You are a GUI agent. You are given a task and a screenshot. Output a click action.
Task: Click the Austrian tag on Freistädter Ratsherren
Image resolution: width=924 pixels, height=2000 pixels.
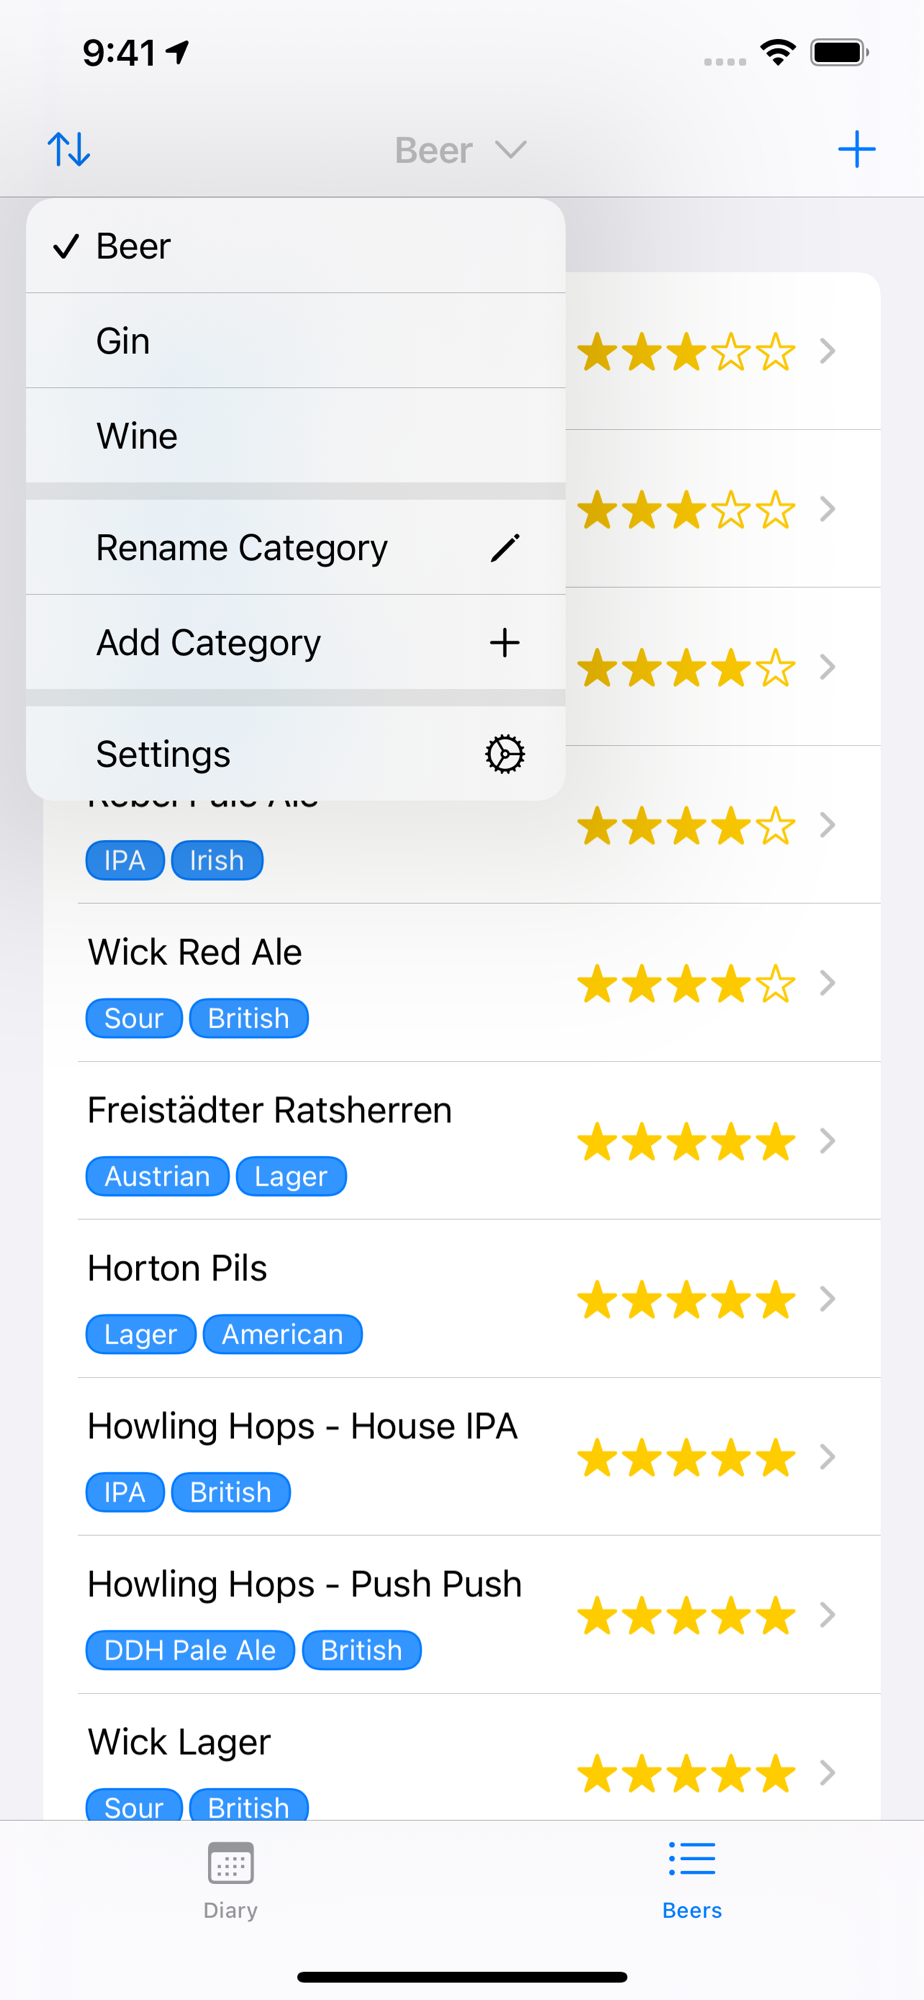[158, 1176]
